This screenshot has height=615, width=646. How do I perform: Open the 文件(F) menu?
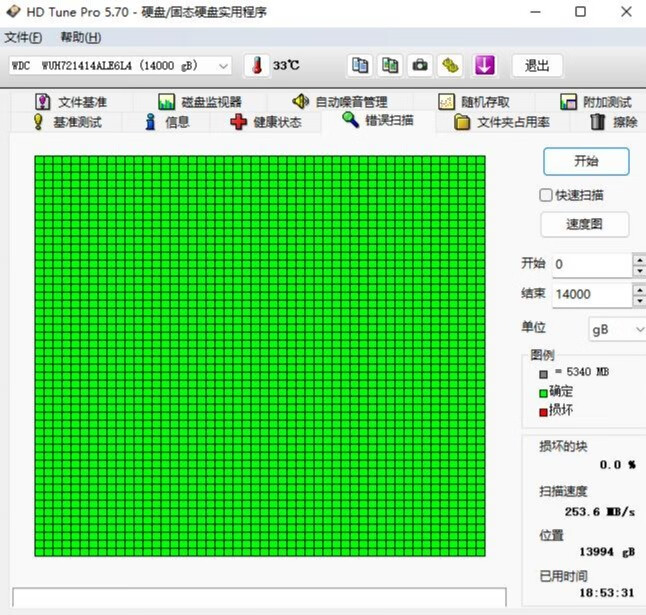click(23, 37)
